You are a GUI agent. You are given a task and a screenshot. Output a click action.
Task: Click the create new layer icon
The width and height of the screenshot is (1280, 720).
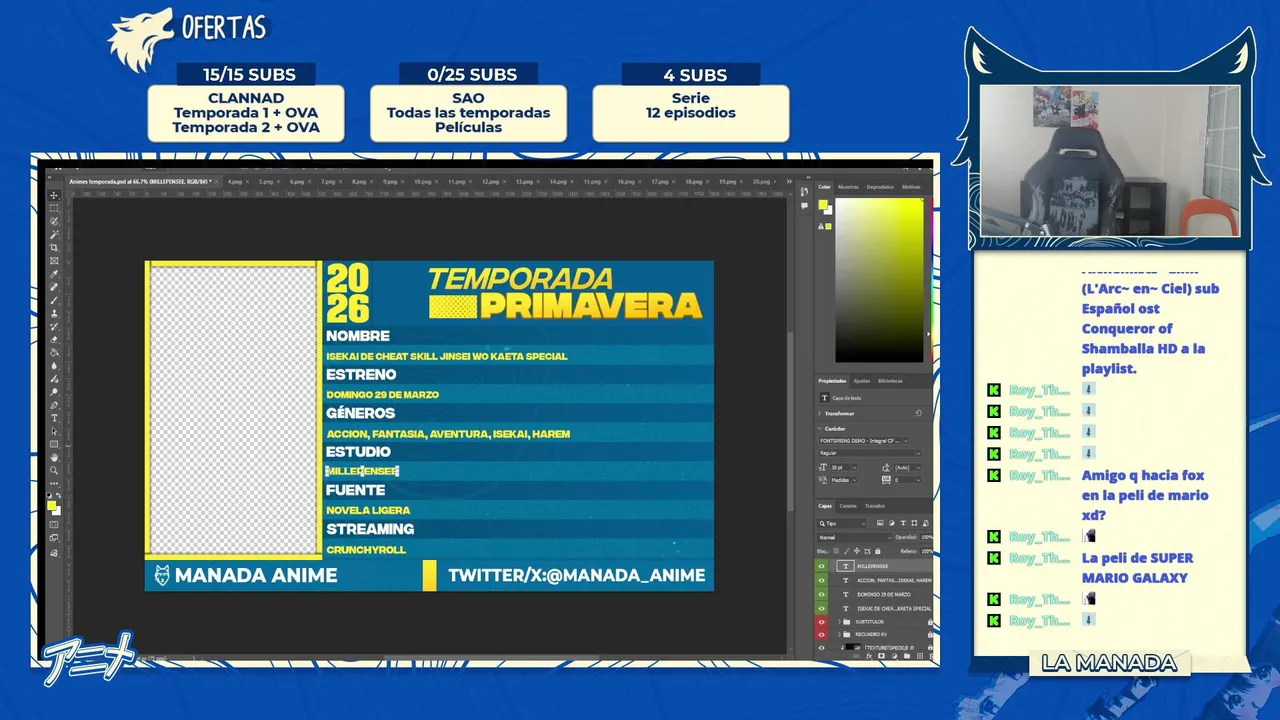[x=919, y=656]
